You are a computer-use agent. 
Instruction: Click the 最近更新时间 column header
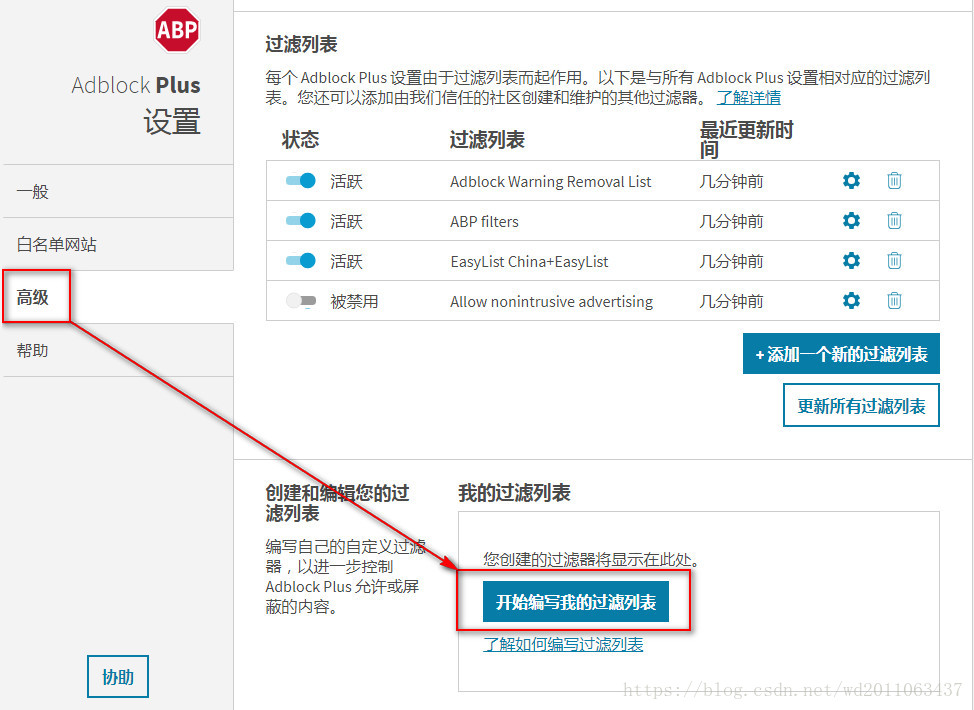[x=746, y=140]
